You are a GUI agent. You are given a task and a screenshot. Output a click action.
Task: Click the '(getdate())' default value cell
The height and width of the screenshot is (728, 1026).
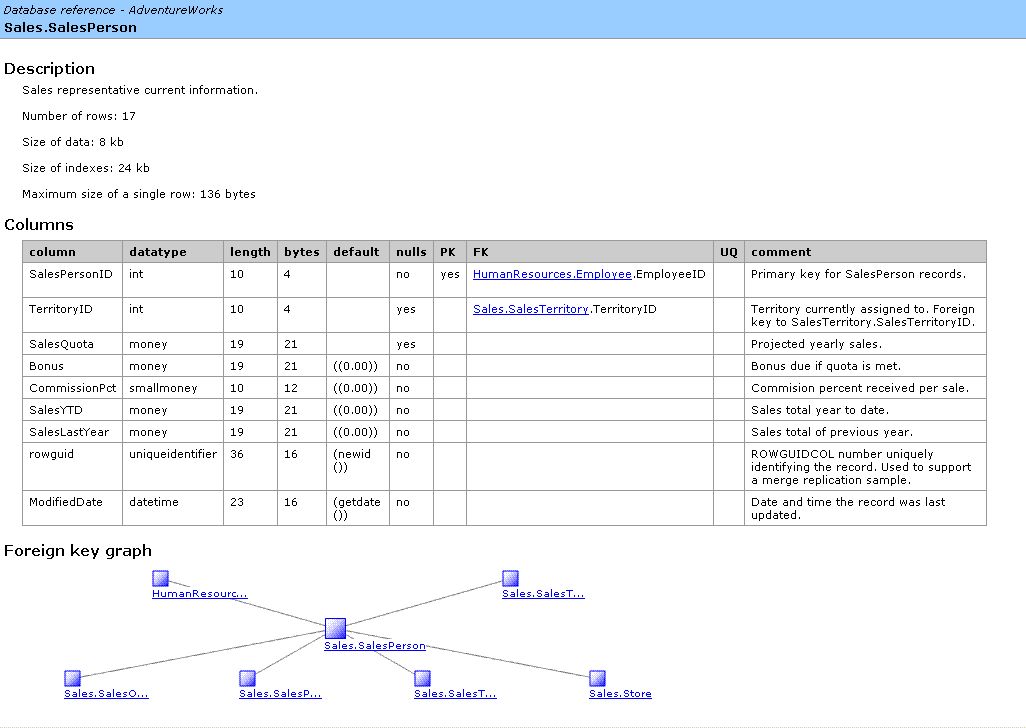pyautogui.click(x=358, y=508)
